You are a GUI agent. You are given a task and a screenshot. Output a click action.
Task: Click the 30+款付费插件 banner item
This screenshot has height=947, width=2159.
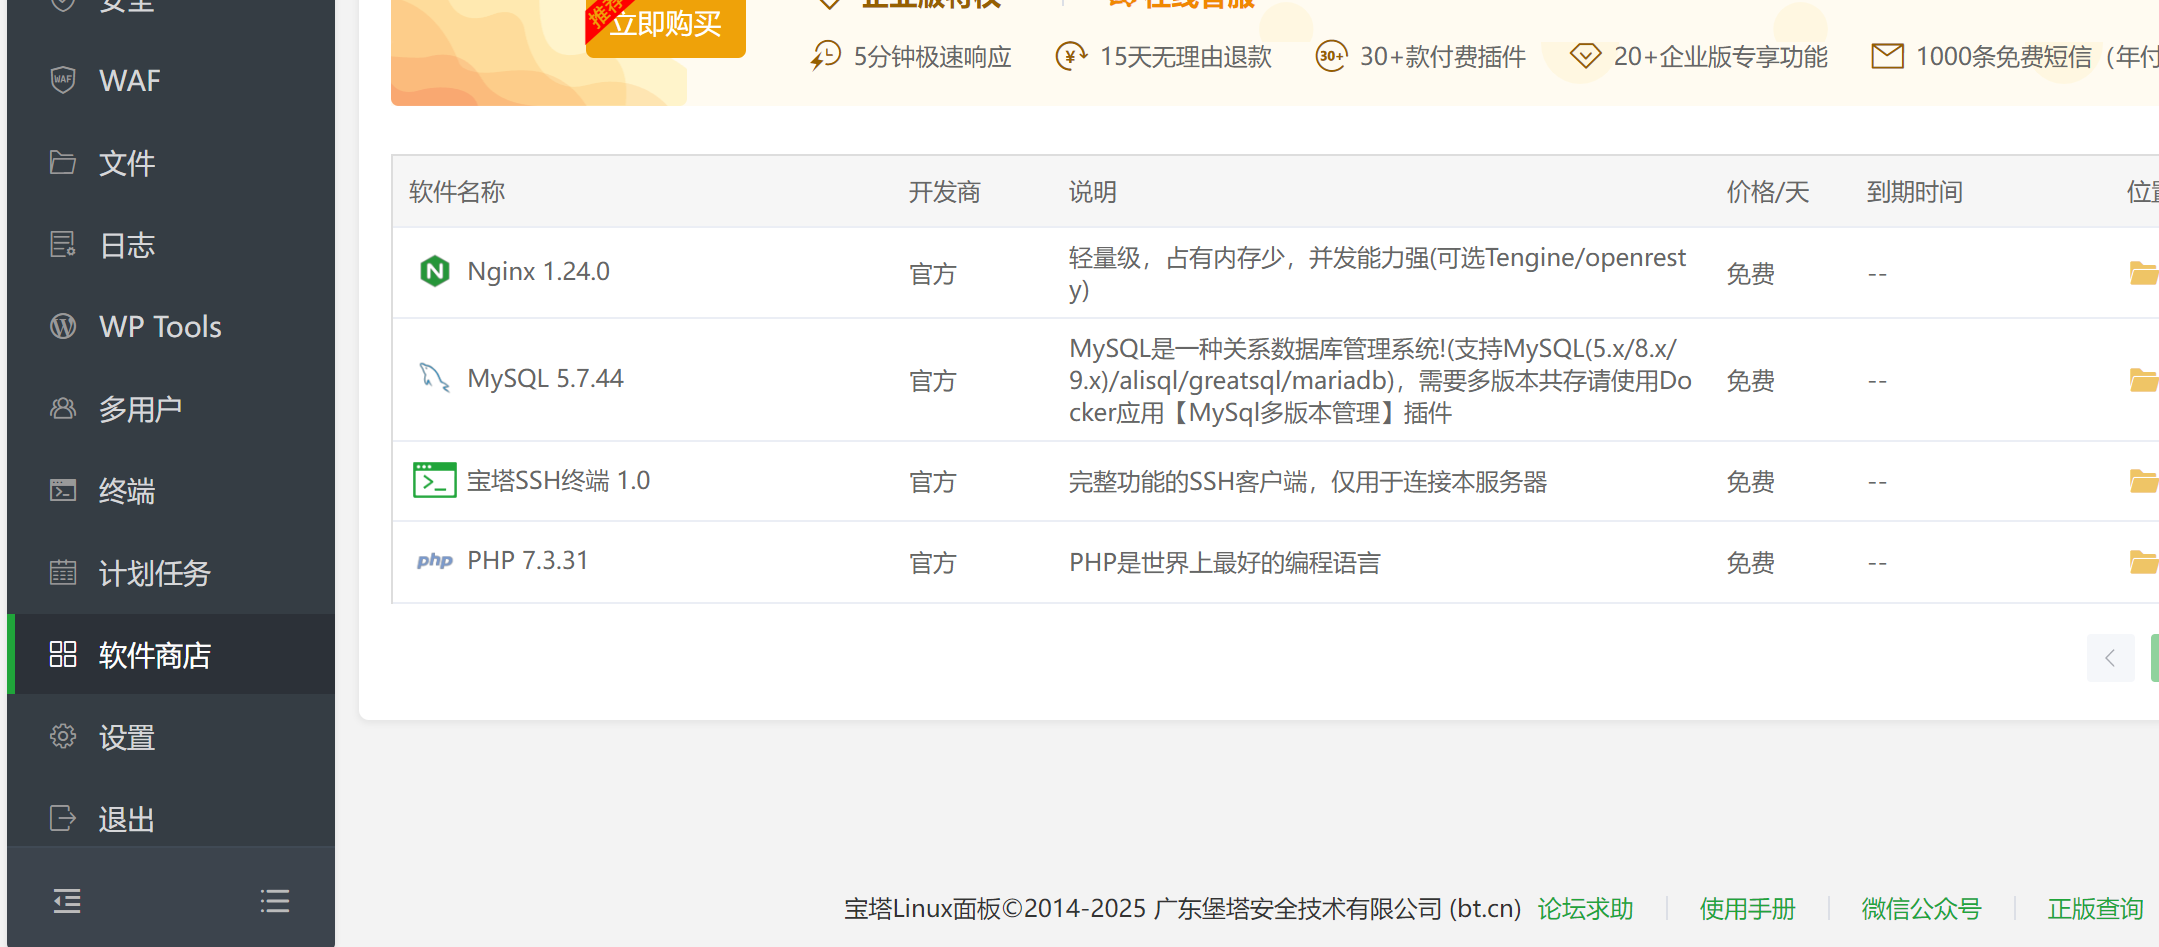point(1421,56)
